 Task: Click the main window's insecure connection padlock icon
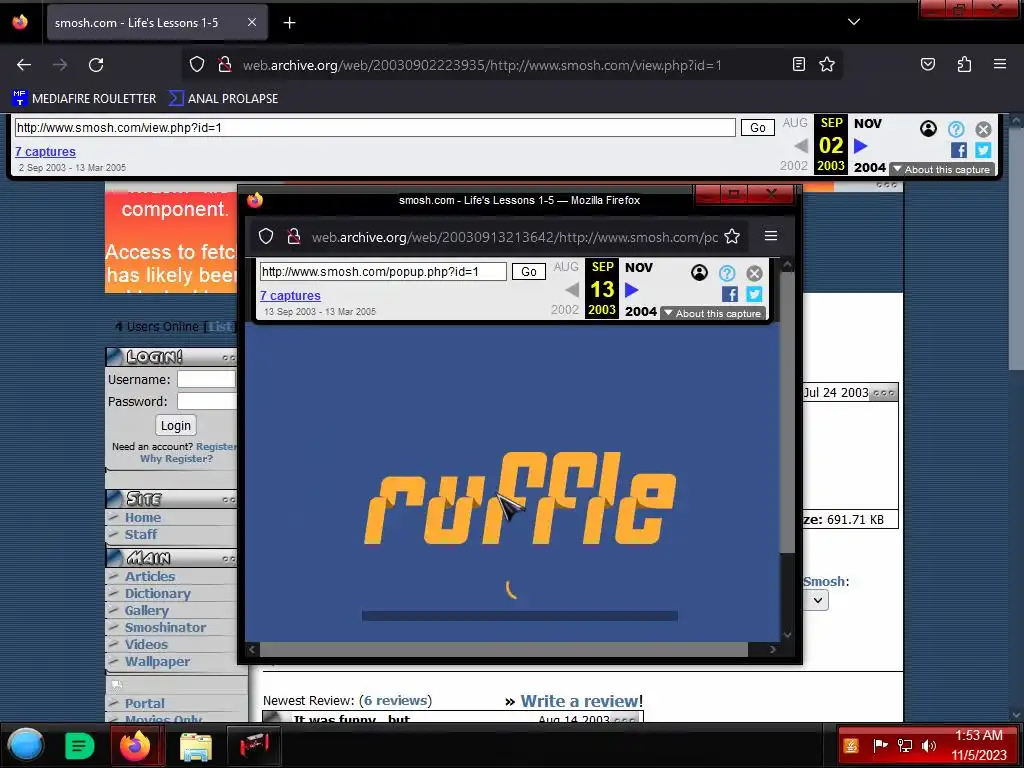[x=224, y=64]
